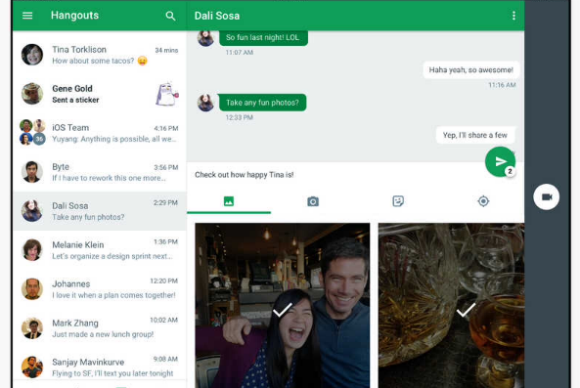Open the iOS Team group conversation

100,133
